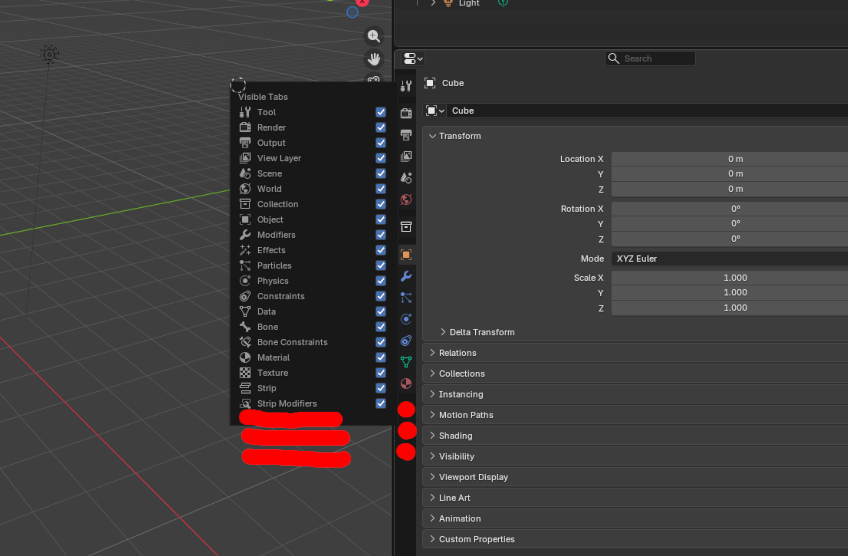Open the World properties tab

tap(406, 200)
